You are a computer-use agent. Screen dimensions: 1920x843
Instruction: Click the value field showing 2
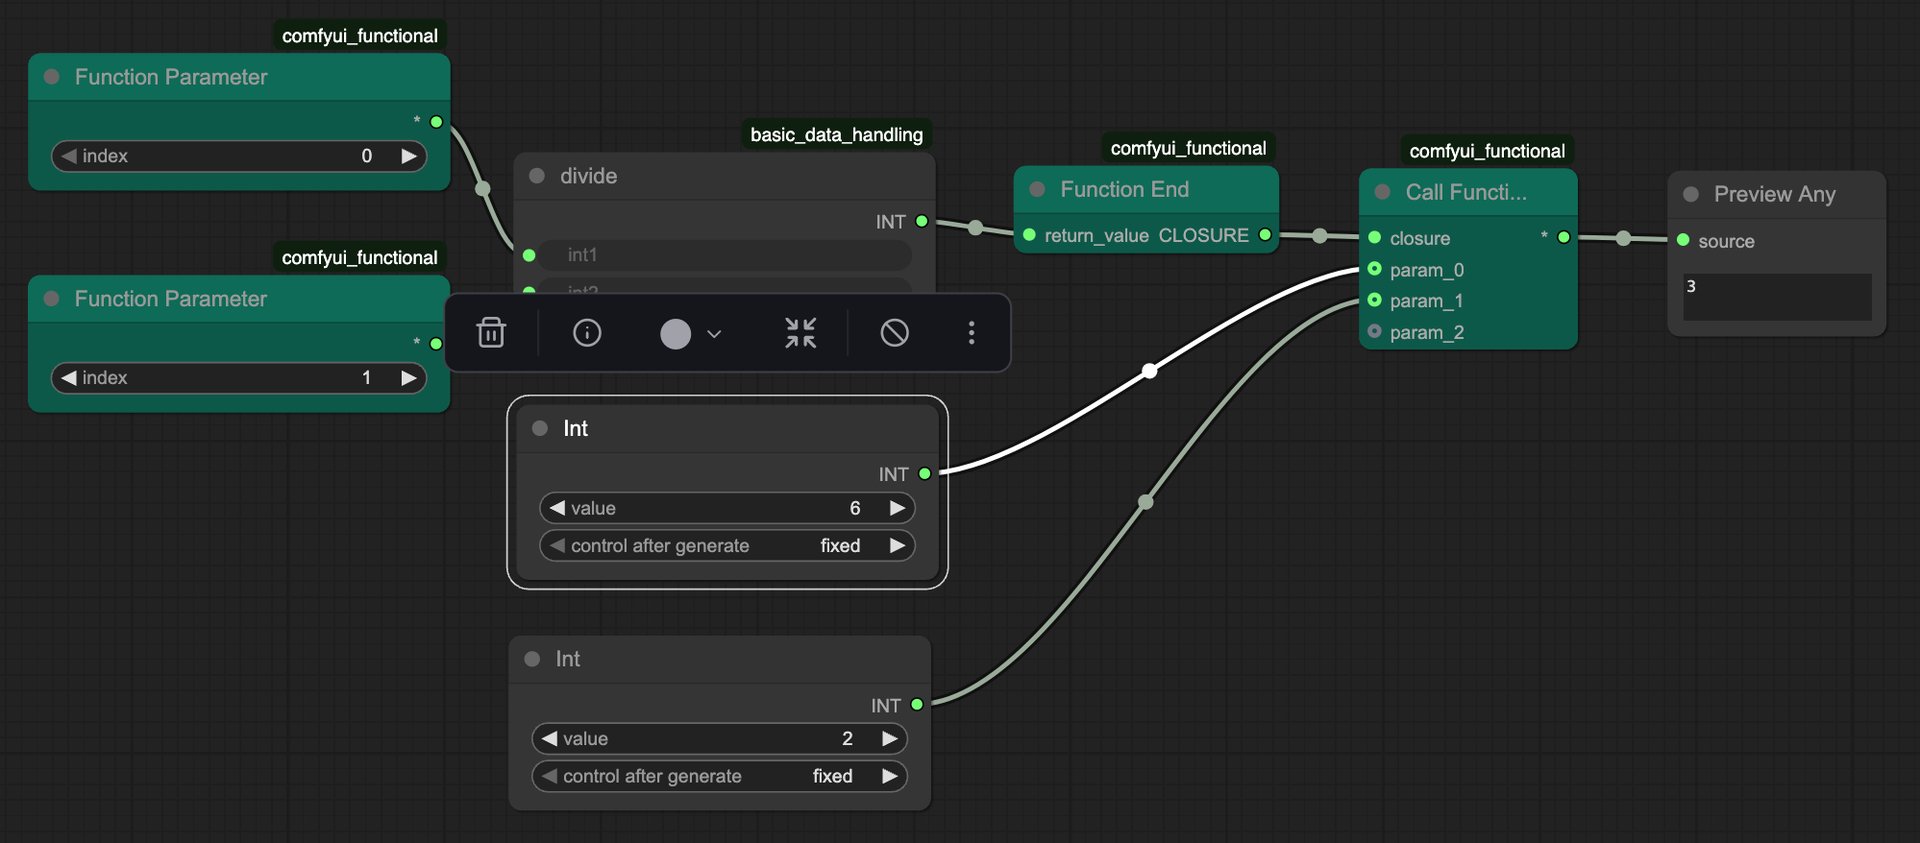[719, 739]
